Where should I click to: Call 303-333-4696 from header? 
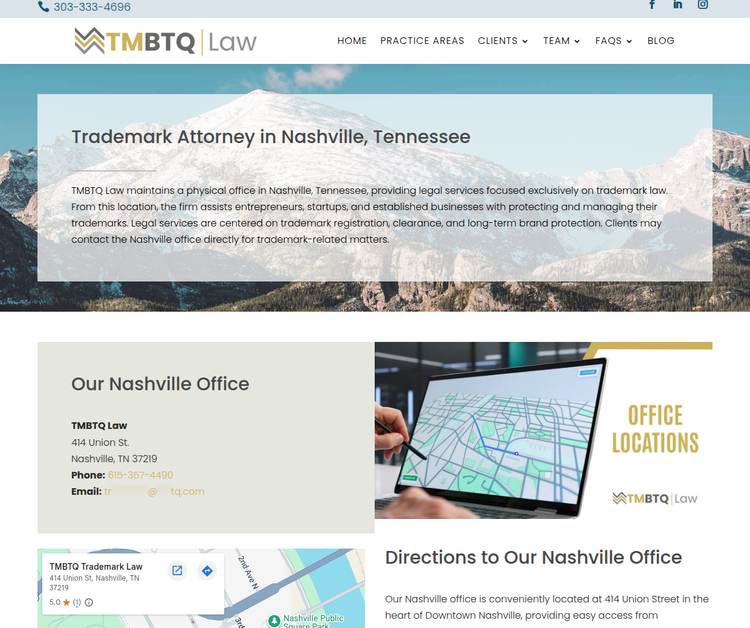[92, 7]
